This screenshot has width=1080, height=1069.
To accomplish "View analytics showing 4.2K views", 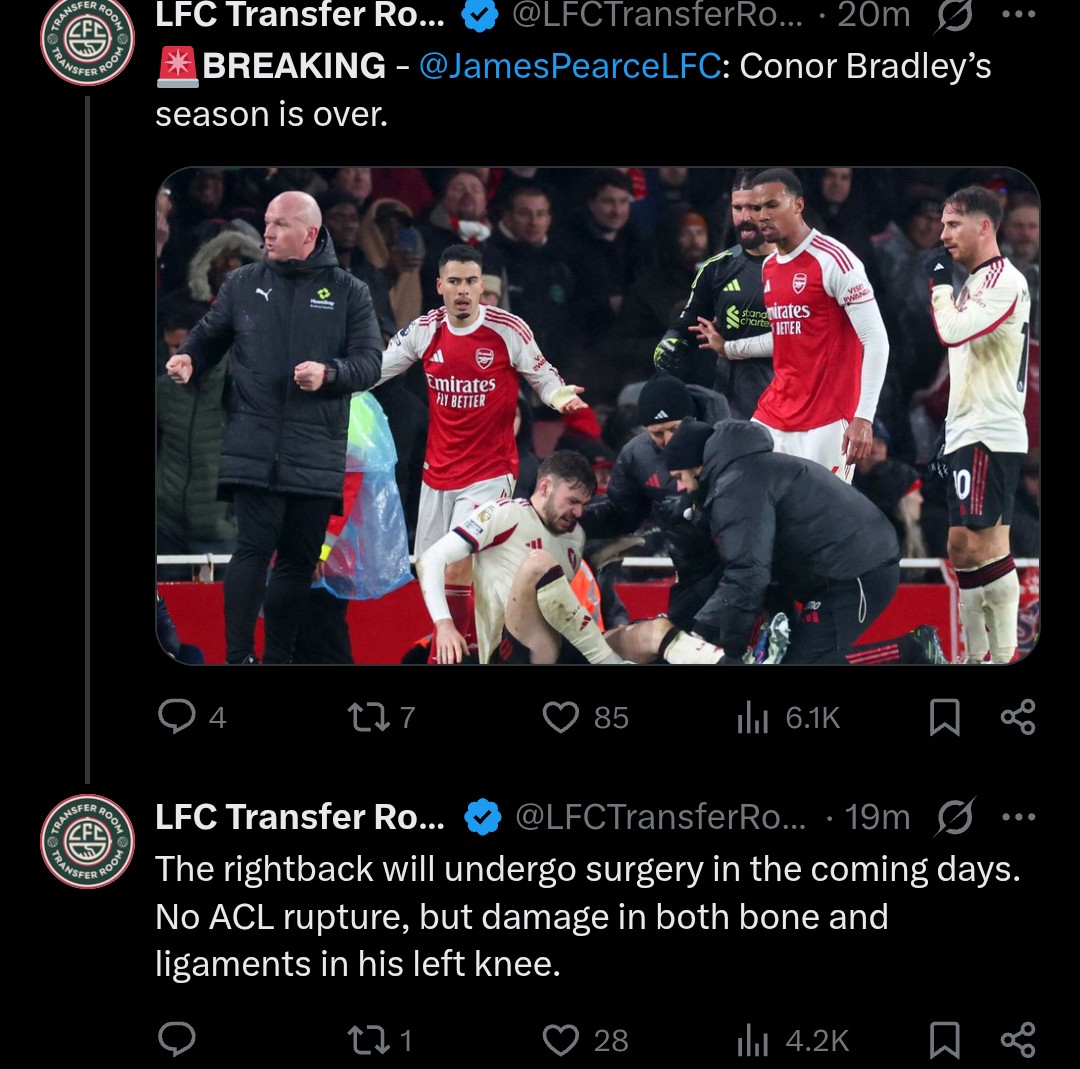I will point(750,1040).
